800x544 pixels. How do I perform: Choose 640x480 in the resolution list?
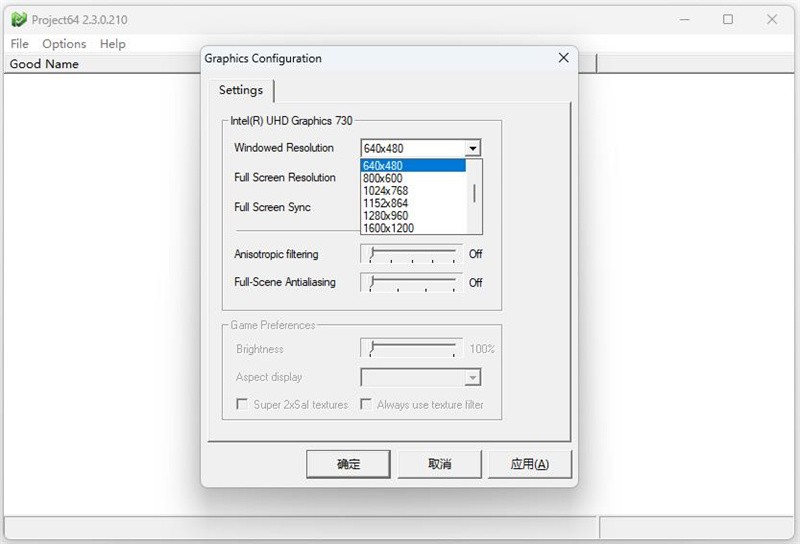(413, 165)
